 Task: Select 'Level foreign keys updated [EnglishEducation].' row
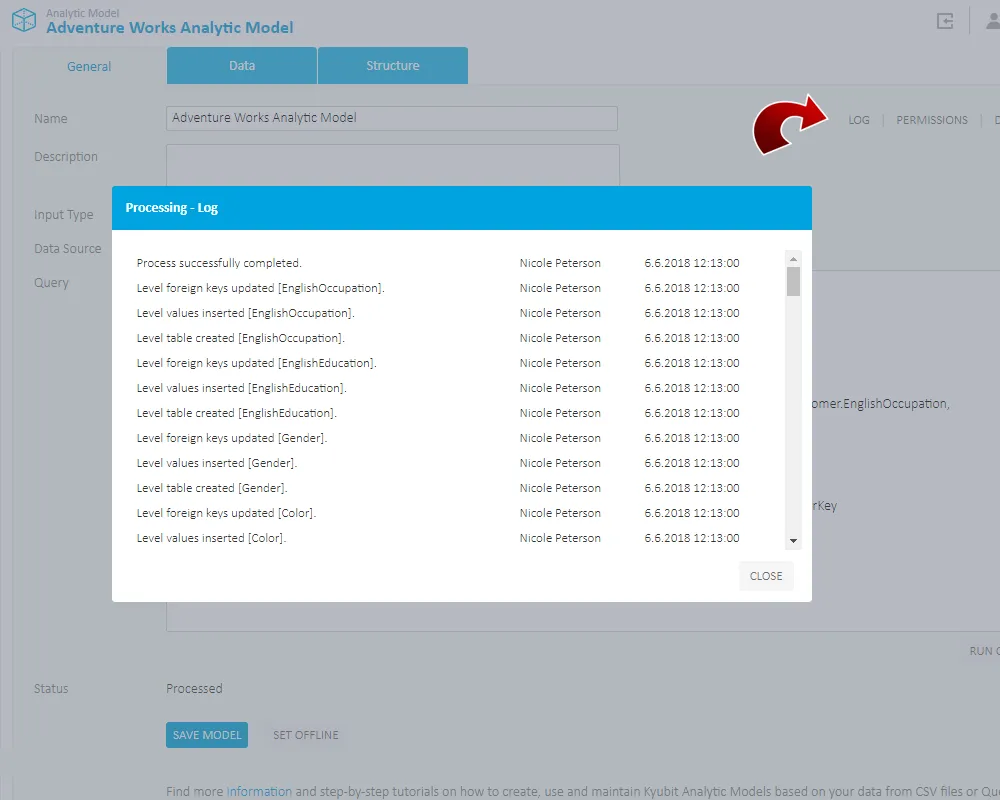tap(438, 363)
